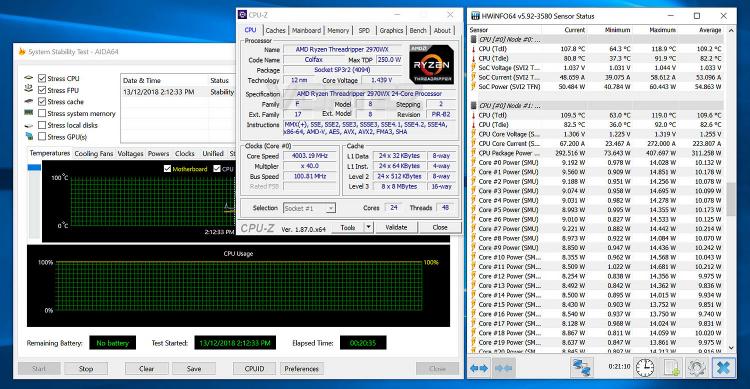Click Save button in AIDA64
The image size is (750, 389).
click(x=194, y=368)
